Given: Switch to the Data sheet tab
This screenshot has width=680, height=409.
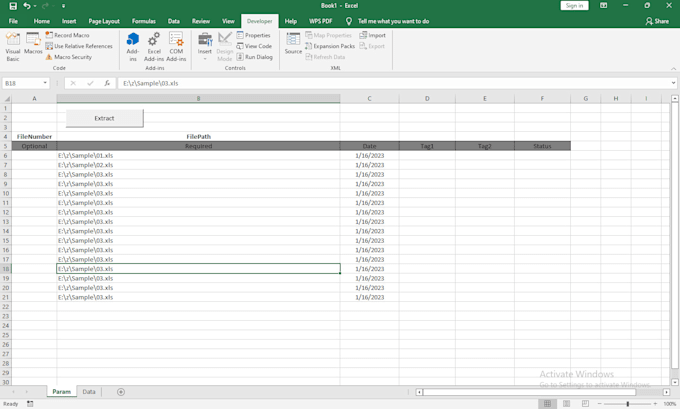Looking at the screenshot, I should (x=89, y=392).
